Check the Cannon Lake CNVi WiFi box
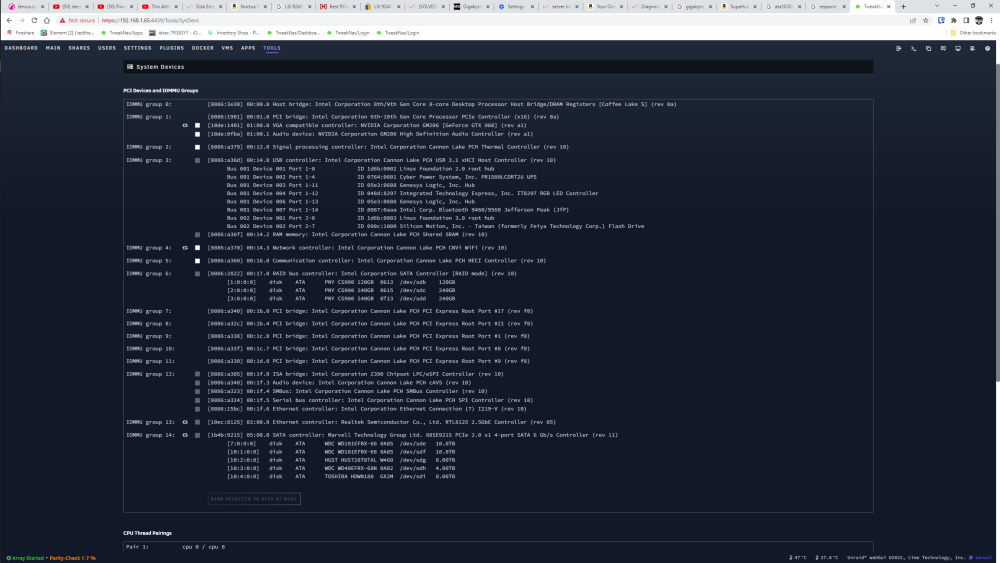 197,248
